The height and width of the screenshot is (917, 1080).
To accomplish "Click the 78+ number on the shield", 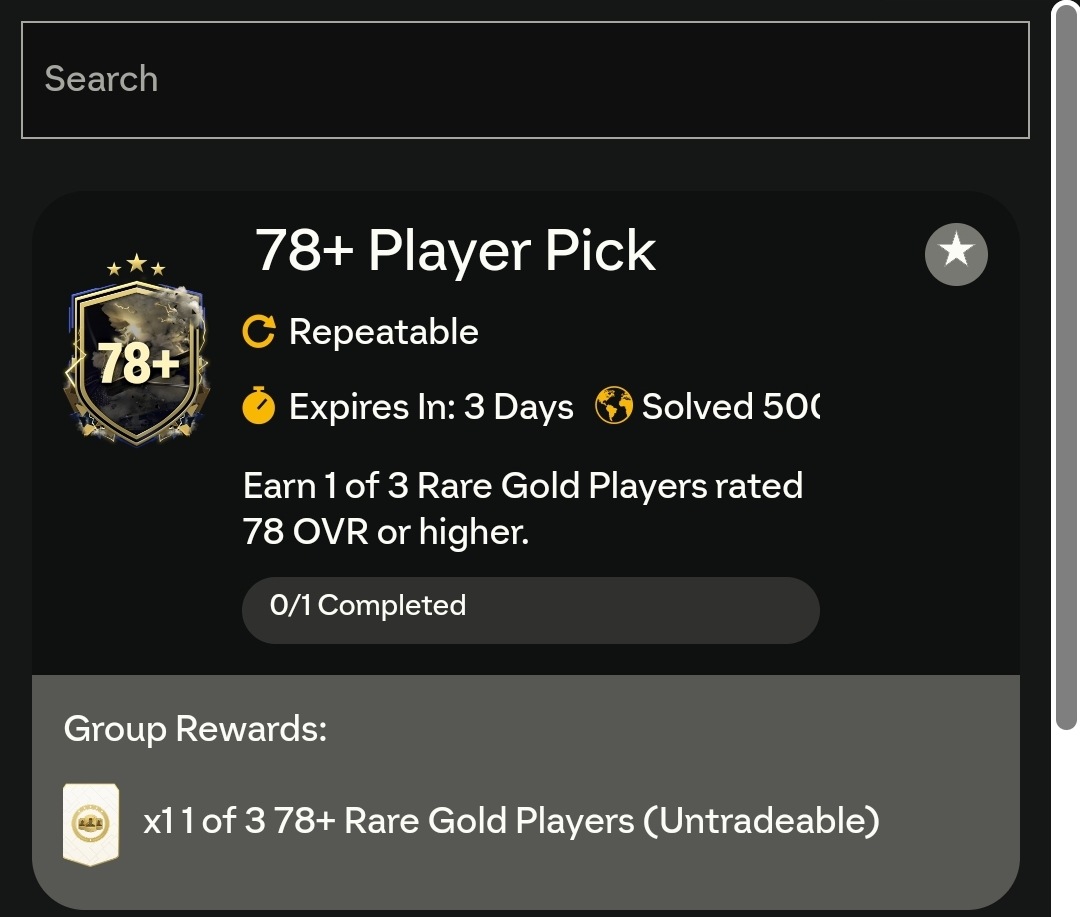I will click(138, 363).
